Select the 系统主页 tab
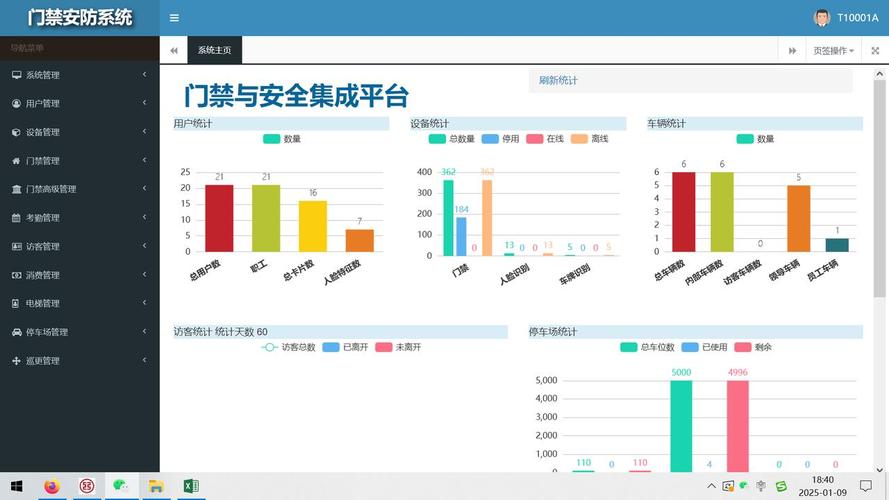 coord(214,50)
